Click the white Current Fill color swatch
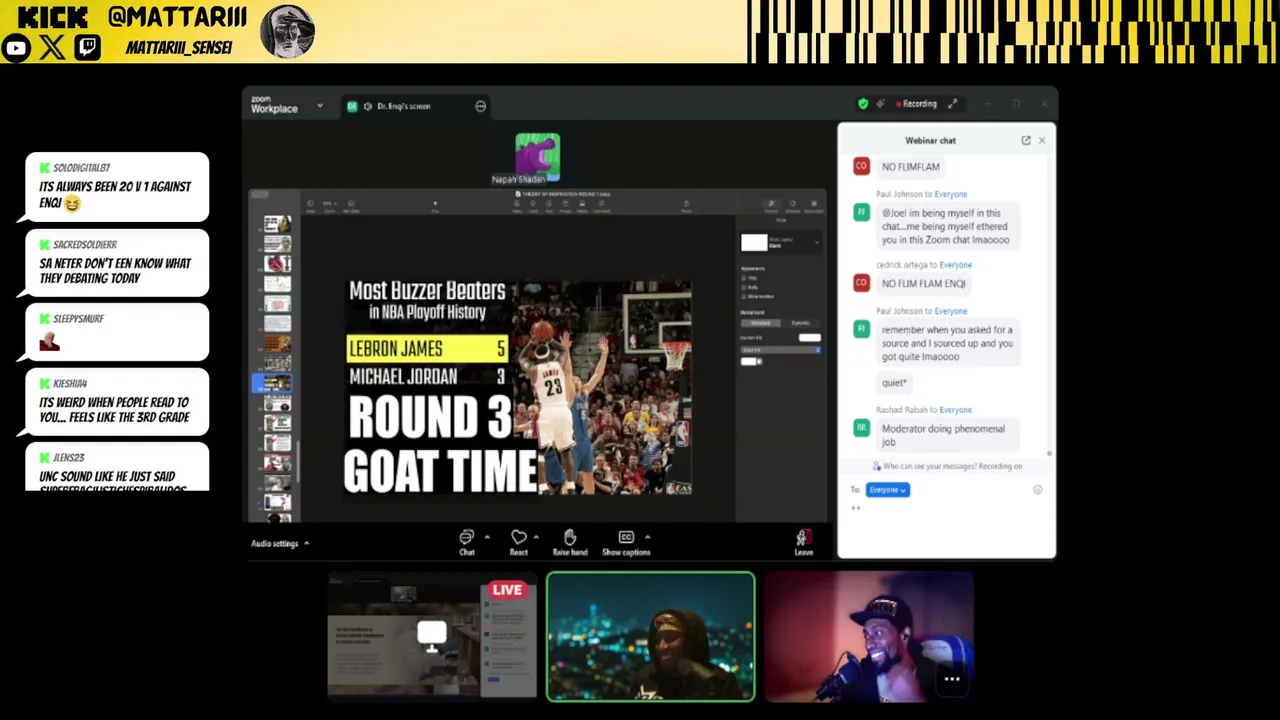Screen dimensions: 1280x720 click(x=810, y=337)
